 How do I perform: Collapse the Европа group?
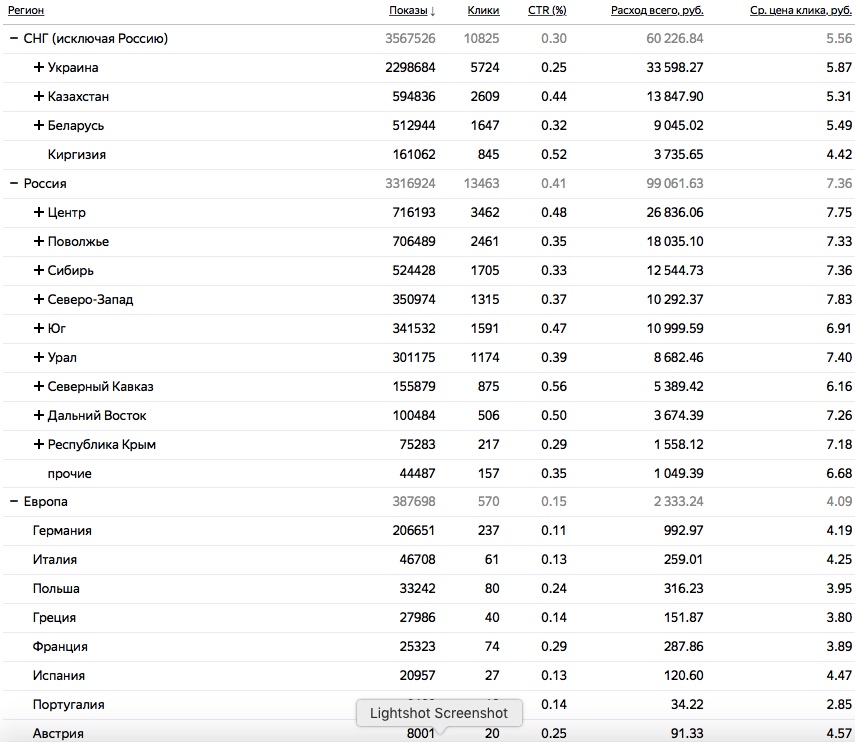[x=14, y=501]
